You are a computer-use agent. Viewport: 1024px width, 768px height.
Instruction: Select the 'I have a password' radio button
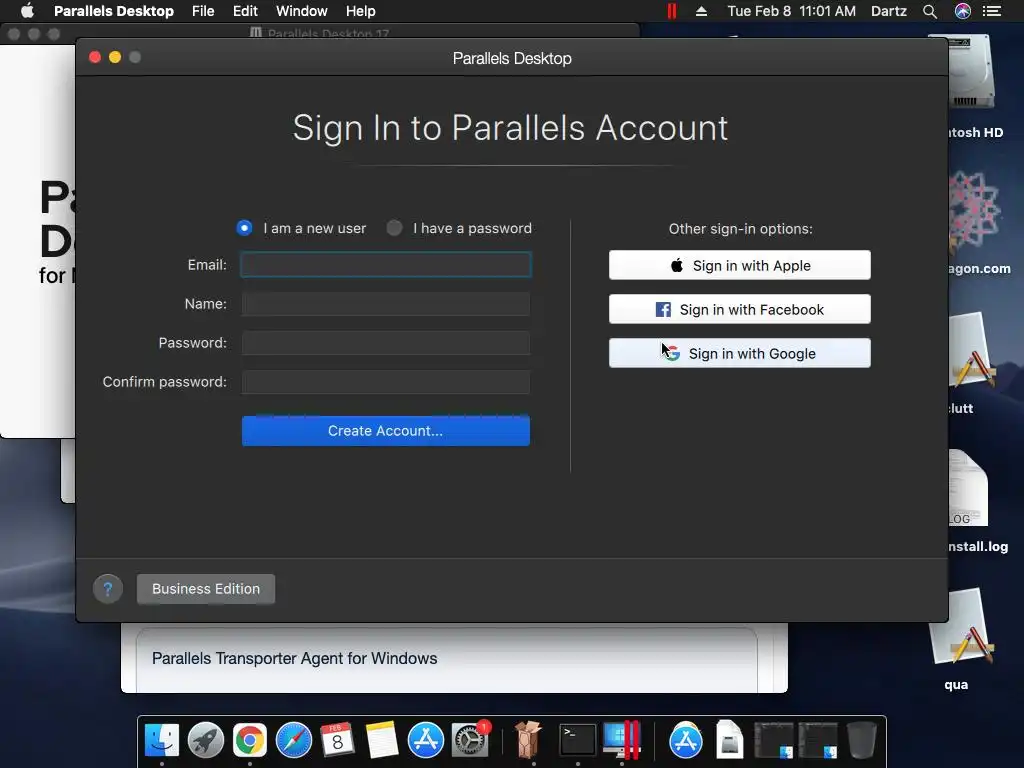pos(394,228)
